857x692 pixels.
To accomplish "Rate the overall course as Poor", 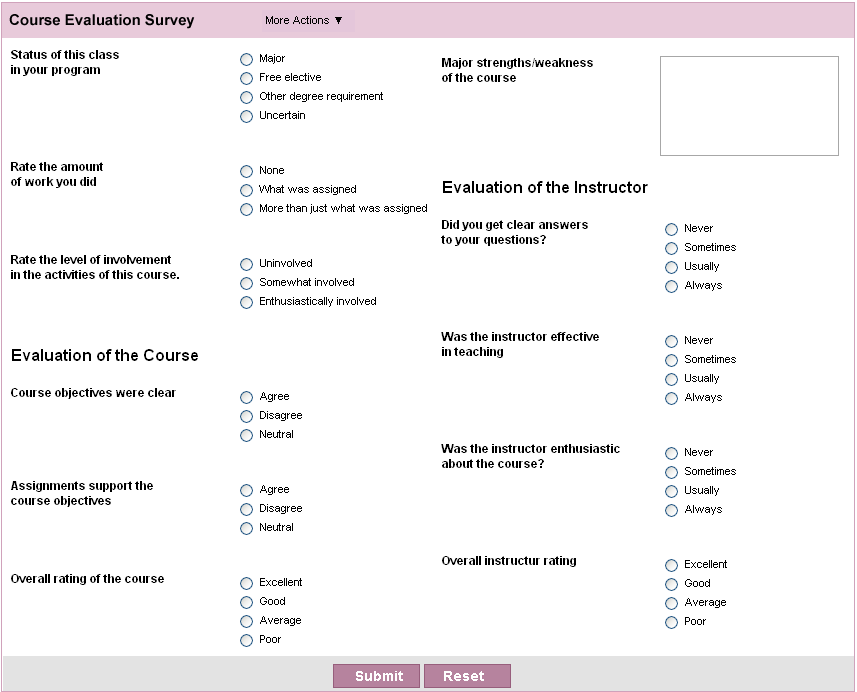I will click(x=247, y=641).
